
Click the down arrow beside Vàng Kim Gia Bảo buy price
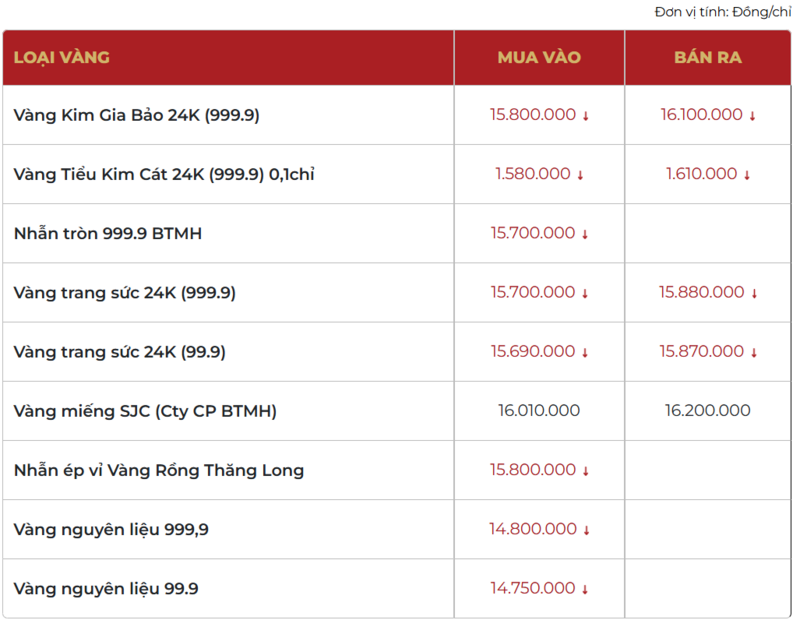pyautogui.click(x=585, y=115)
